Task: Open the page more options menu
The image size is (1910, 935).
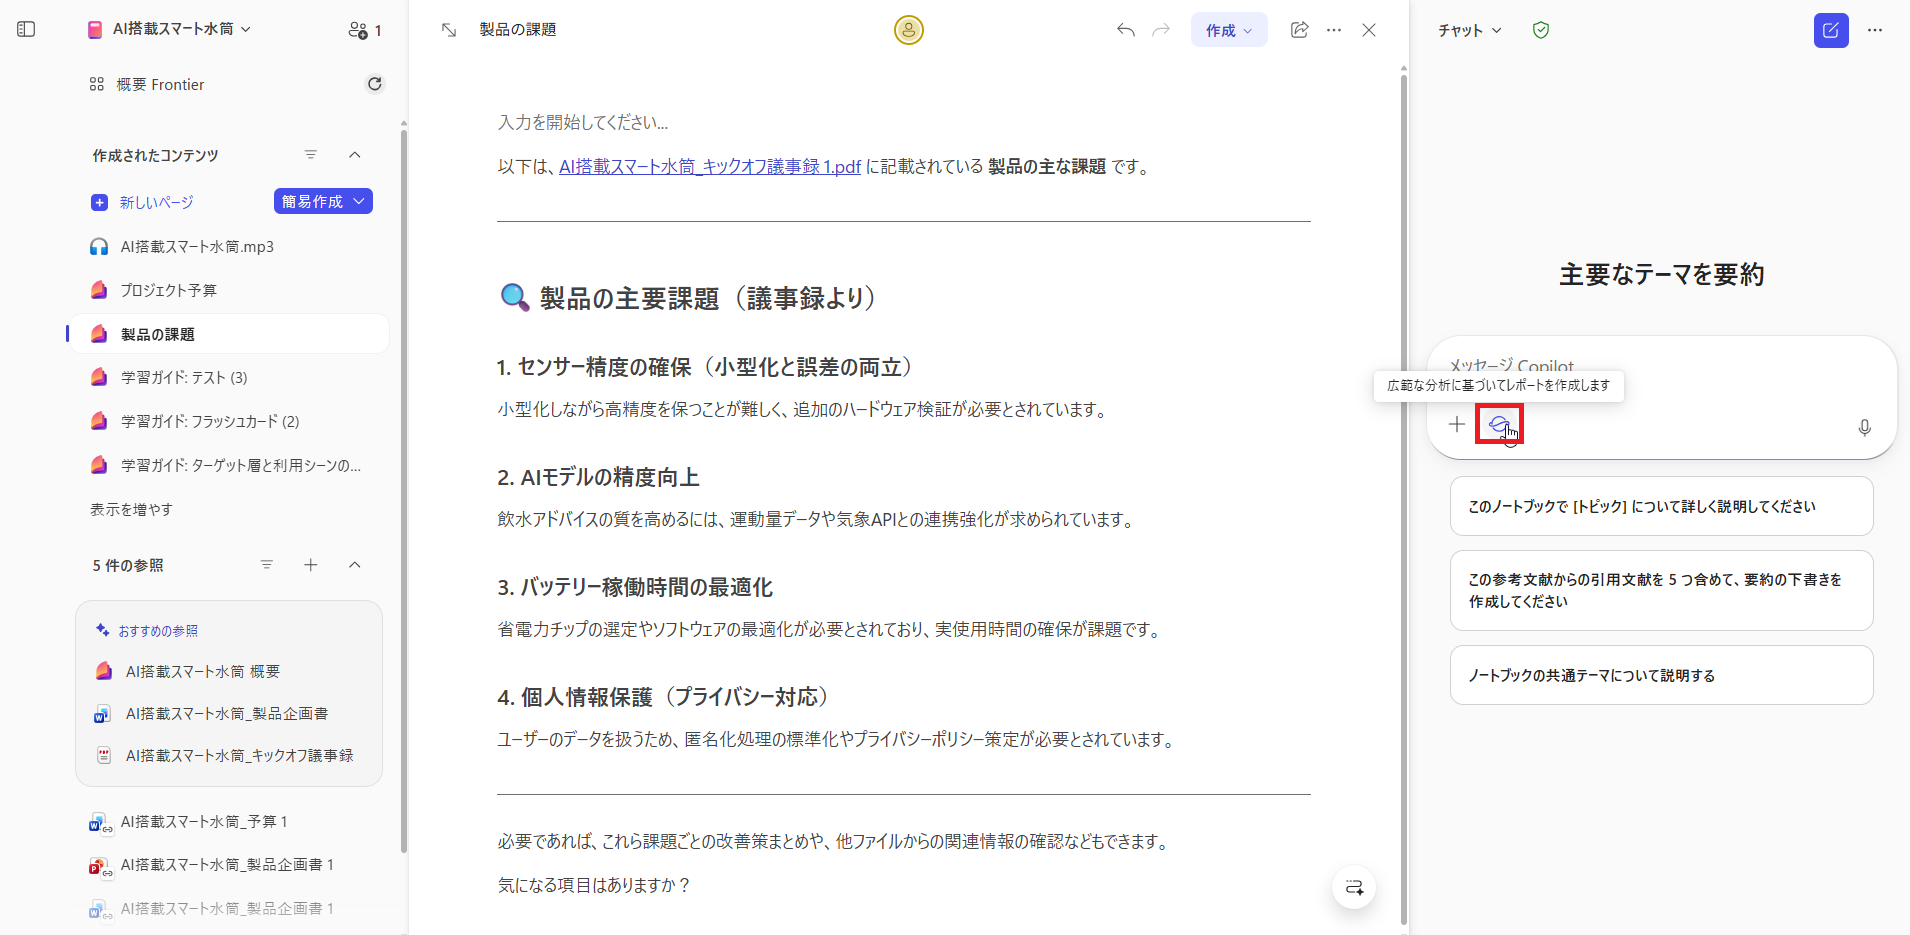Action: click(1334, 30)
